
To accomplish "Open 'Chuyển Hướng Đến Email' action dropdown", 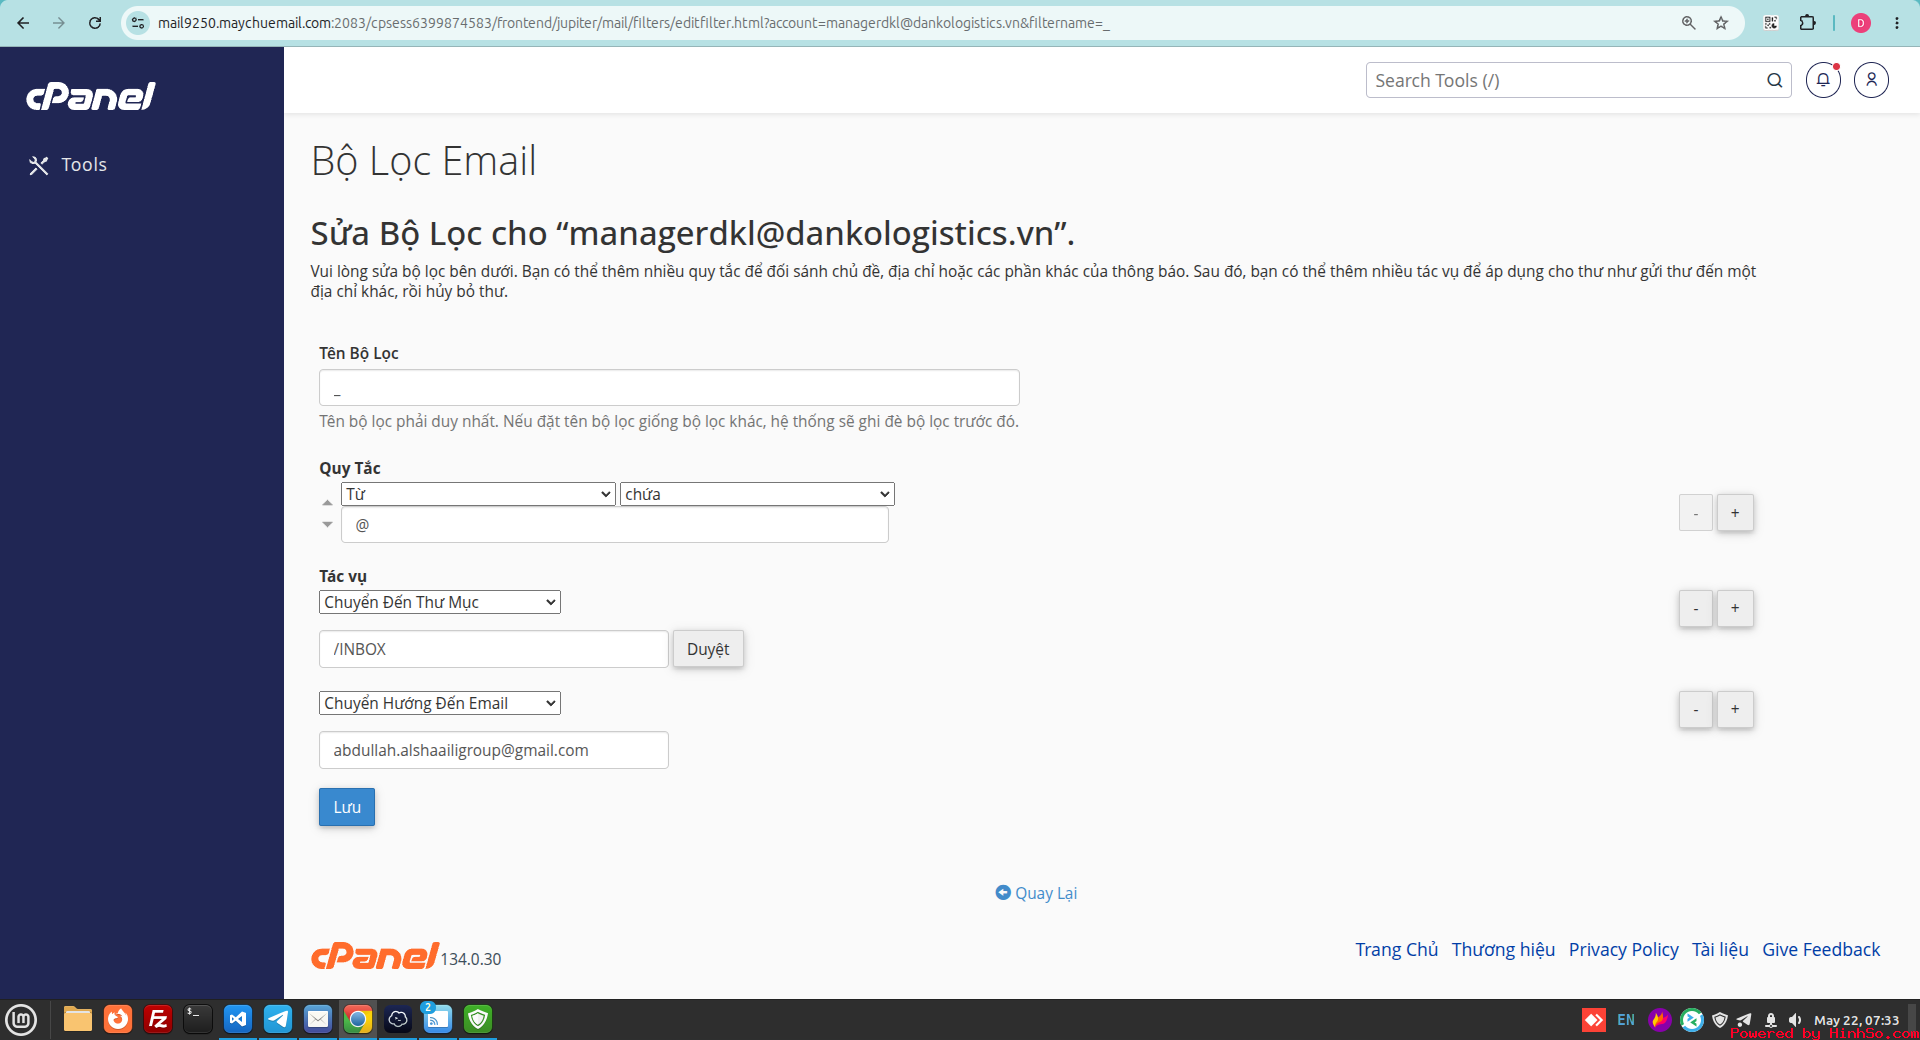I will click(x=440, y=703).
